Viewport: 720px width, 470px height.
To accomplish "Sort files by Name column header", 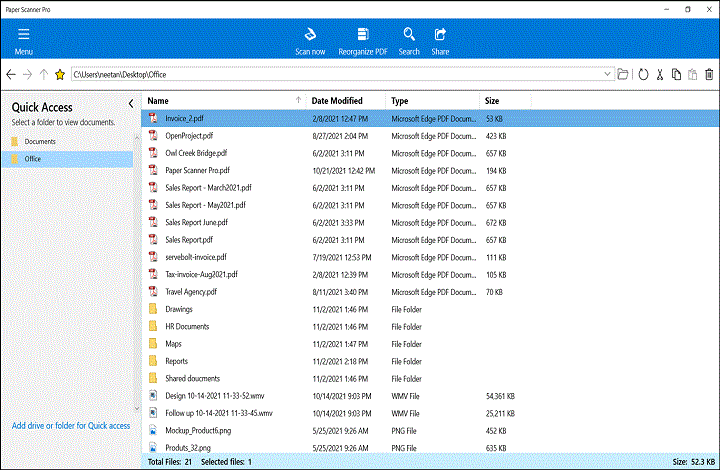I will [158, 101].
